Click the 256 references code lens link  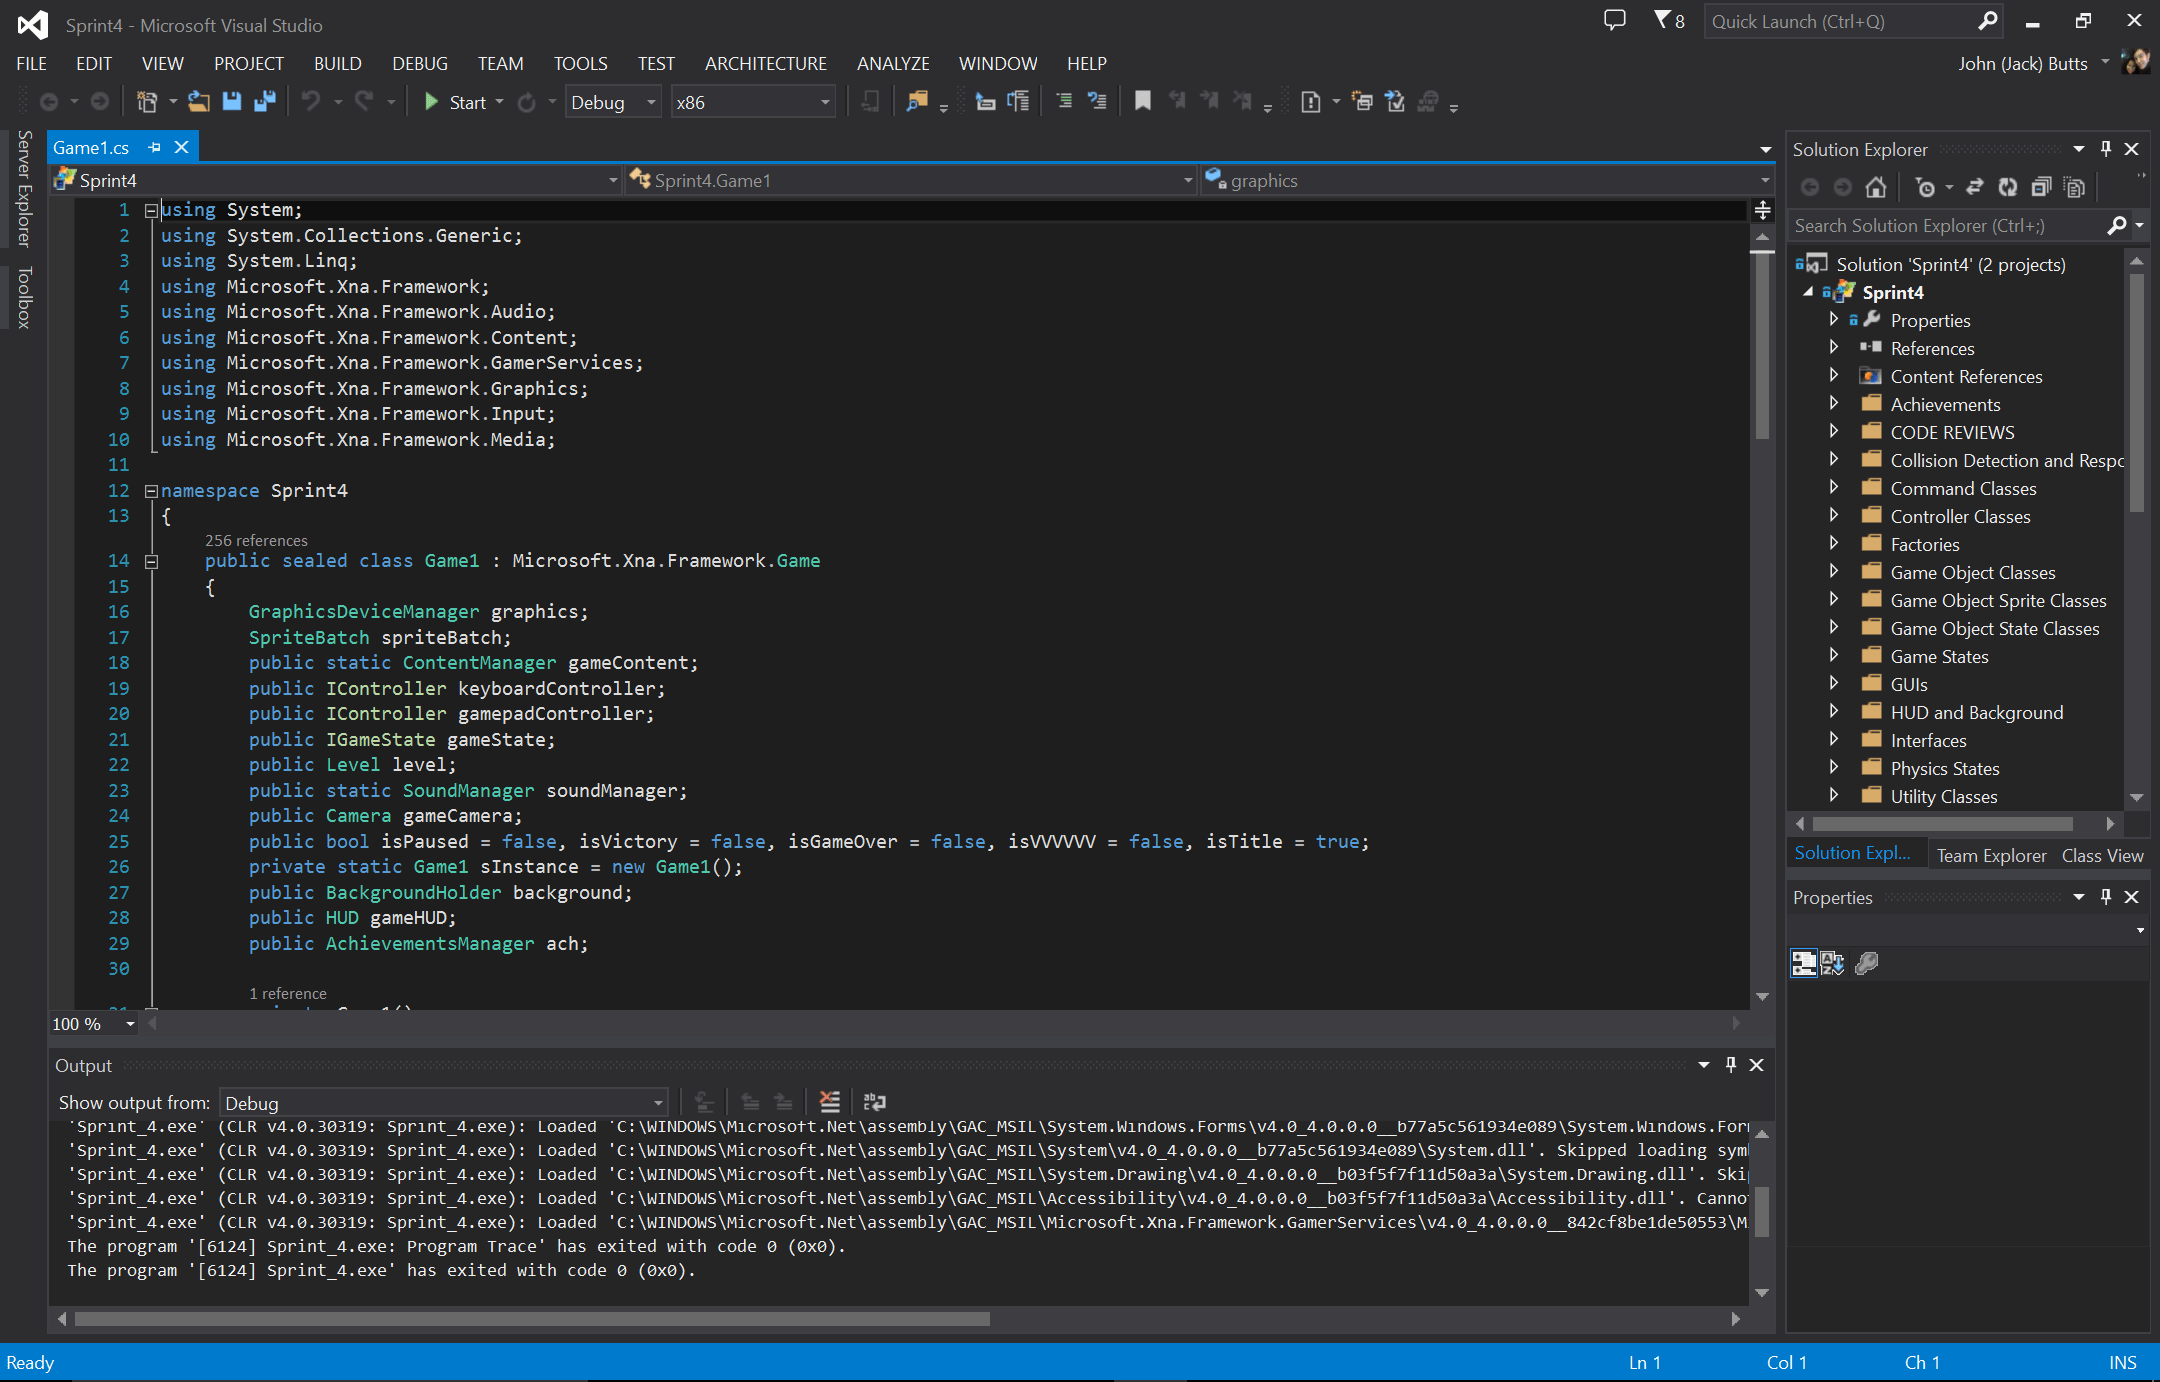(x=256, y=540)
